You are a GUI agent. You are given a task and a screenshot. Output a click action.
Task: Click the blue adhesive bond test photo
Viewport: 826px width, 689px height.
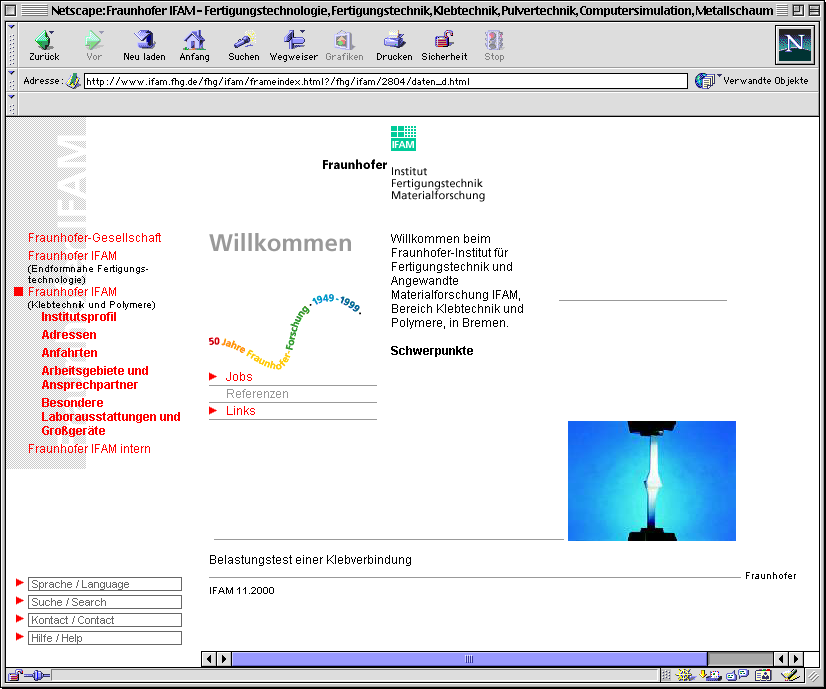pyautogui.click(x=652, y=480)
